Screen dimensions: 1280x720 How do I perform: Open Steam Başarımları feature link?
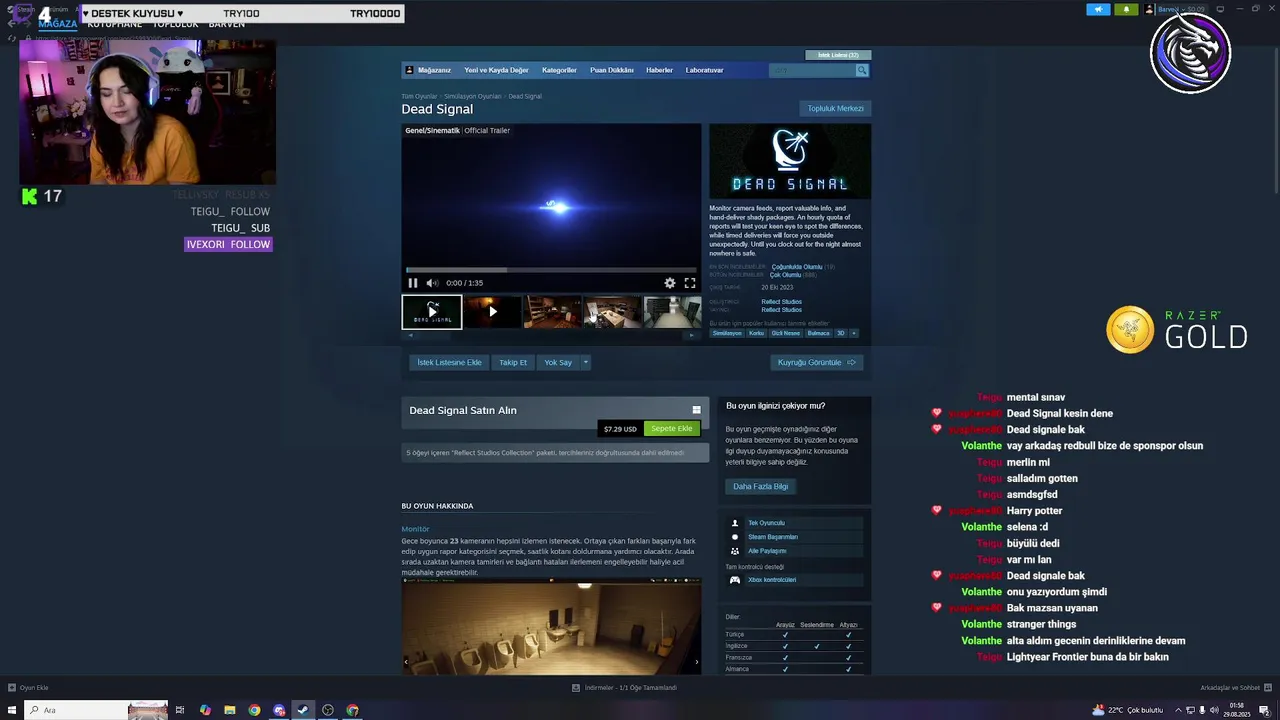pyautogui.click(x=773, y=537)
